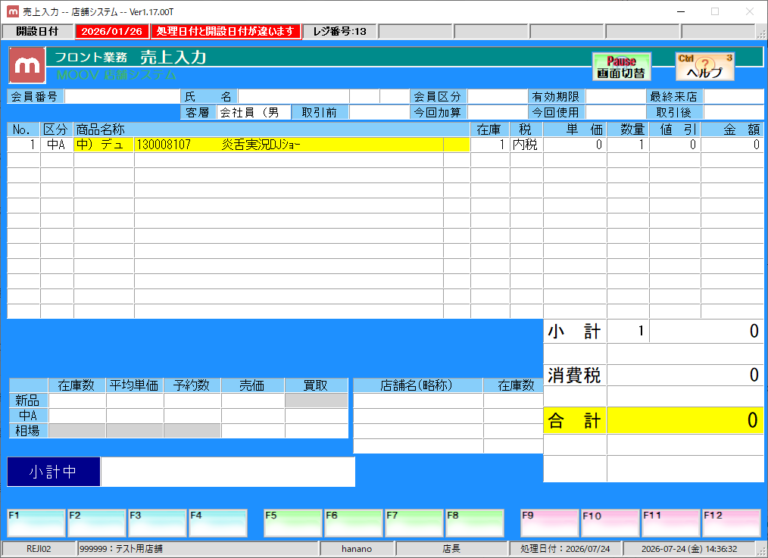Click the 開設日付 label in top bar
The image size is (768, 558).
point(37,31)
